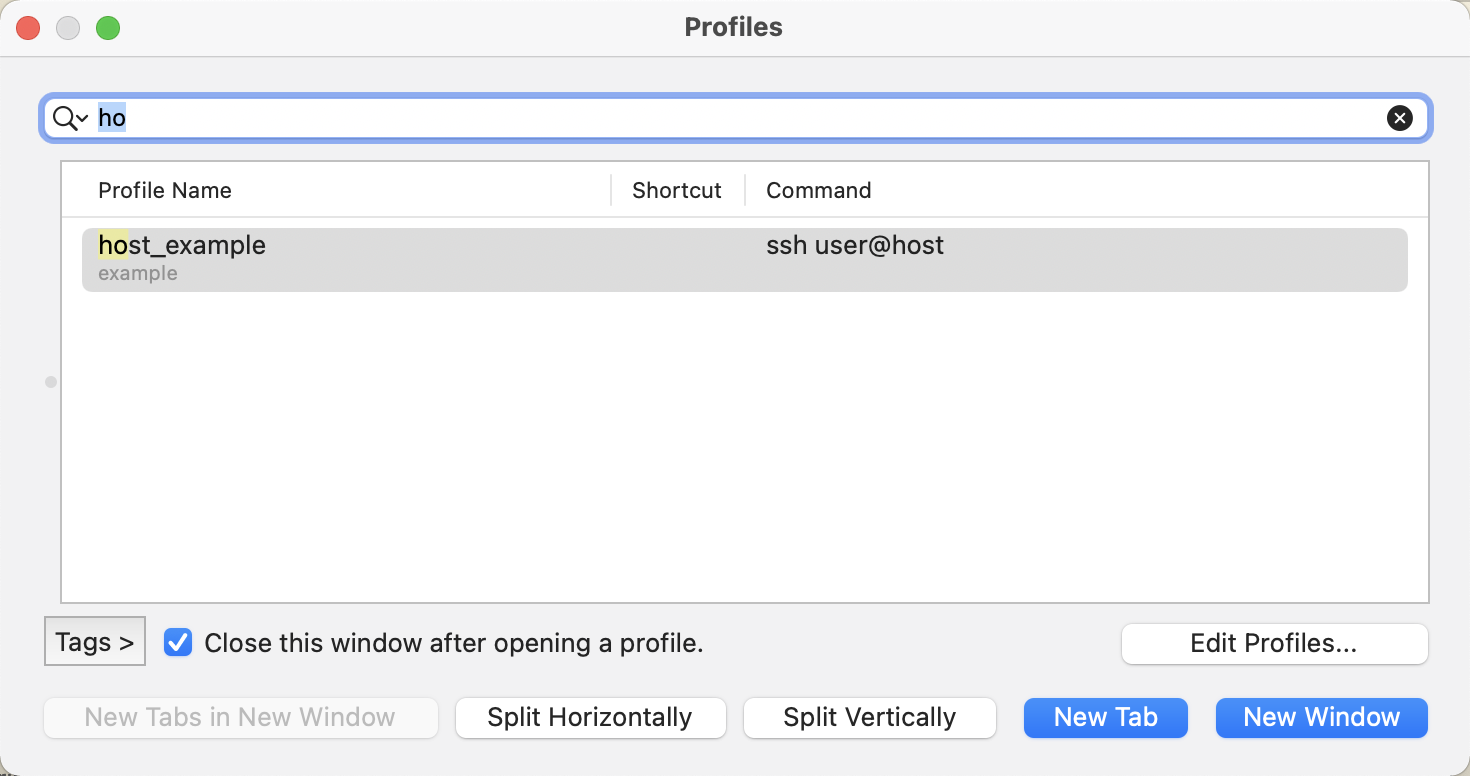
Task: Sort profiles by the Profile Name column
Action: coord(164,190)
